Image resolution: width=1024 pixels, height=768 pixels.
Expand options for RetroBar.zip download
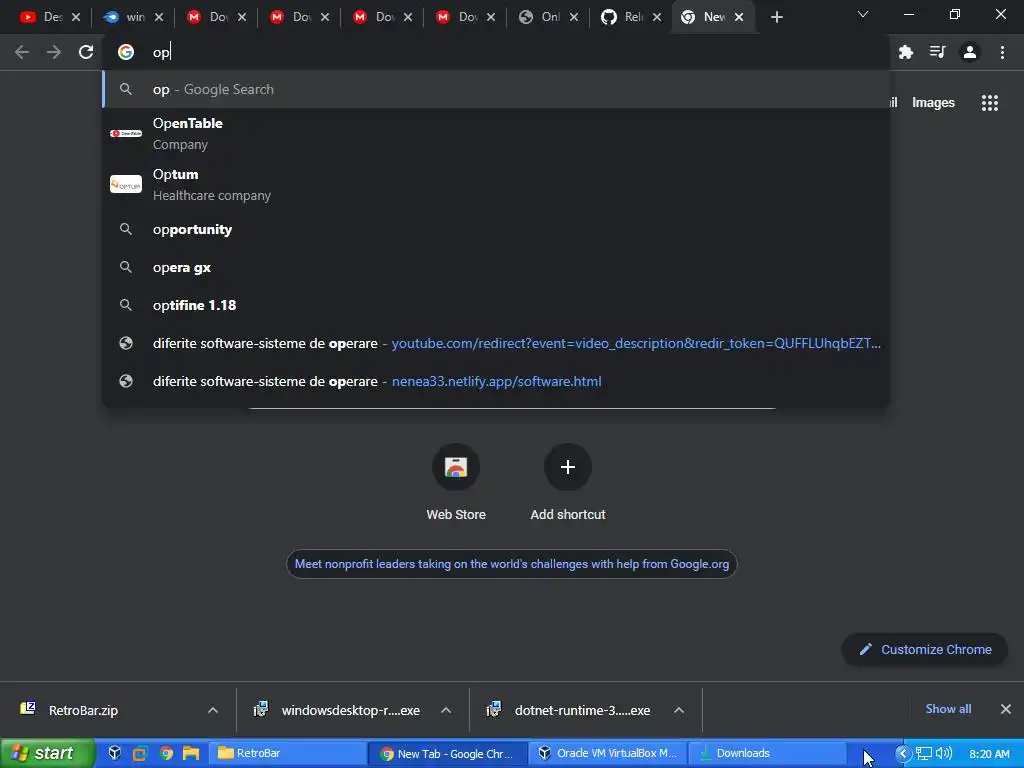tap(213, 710)
